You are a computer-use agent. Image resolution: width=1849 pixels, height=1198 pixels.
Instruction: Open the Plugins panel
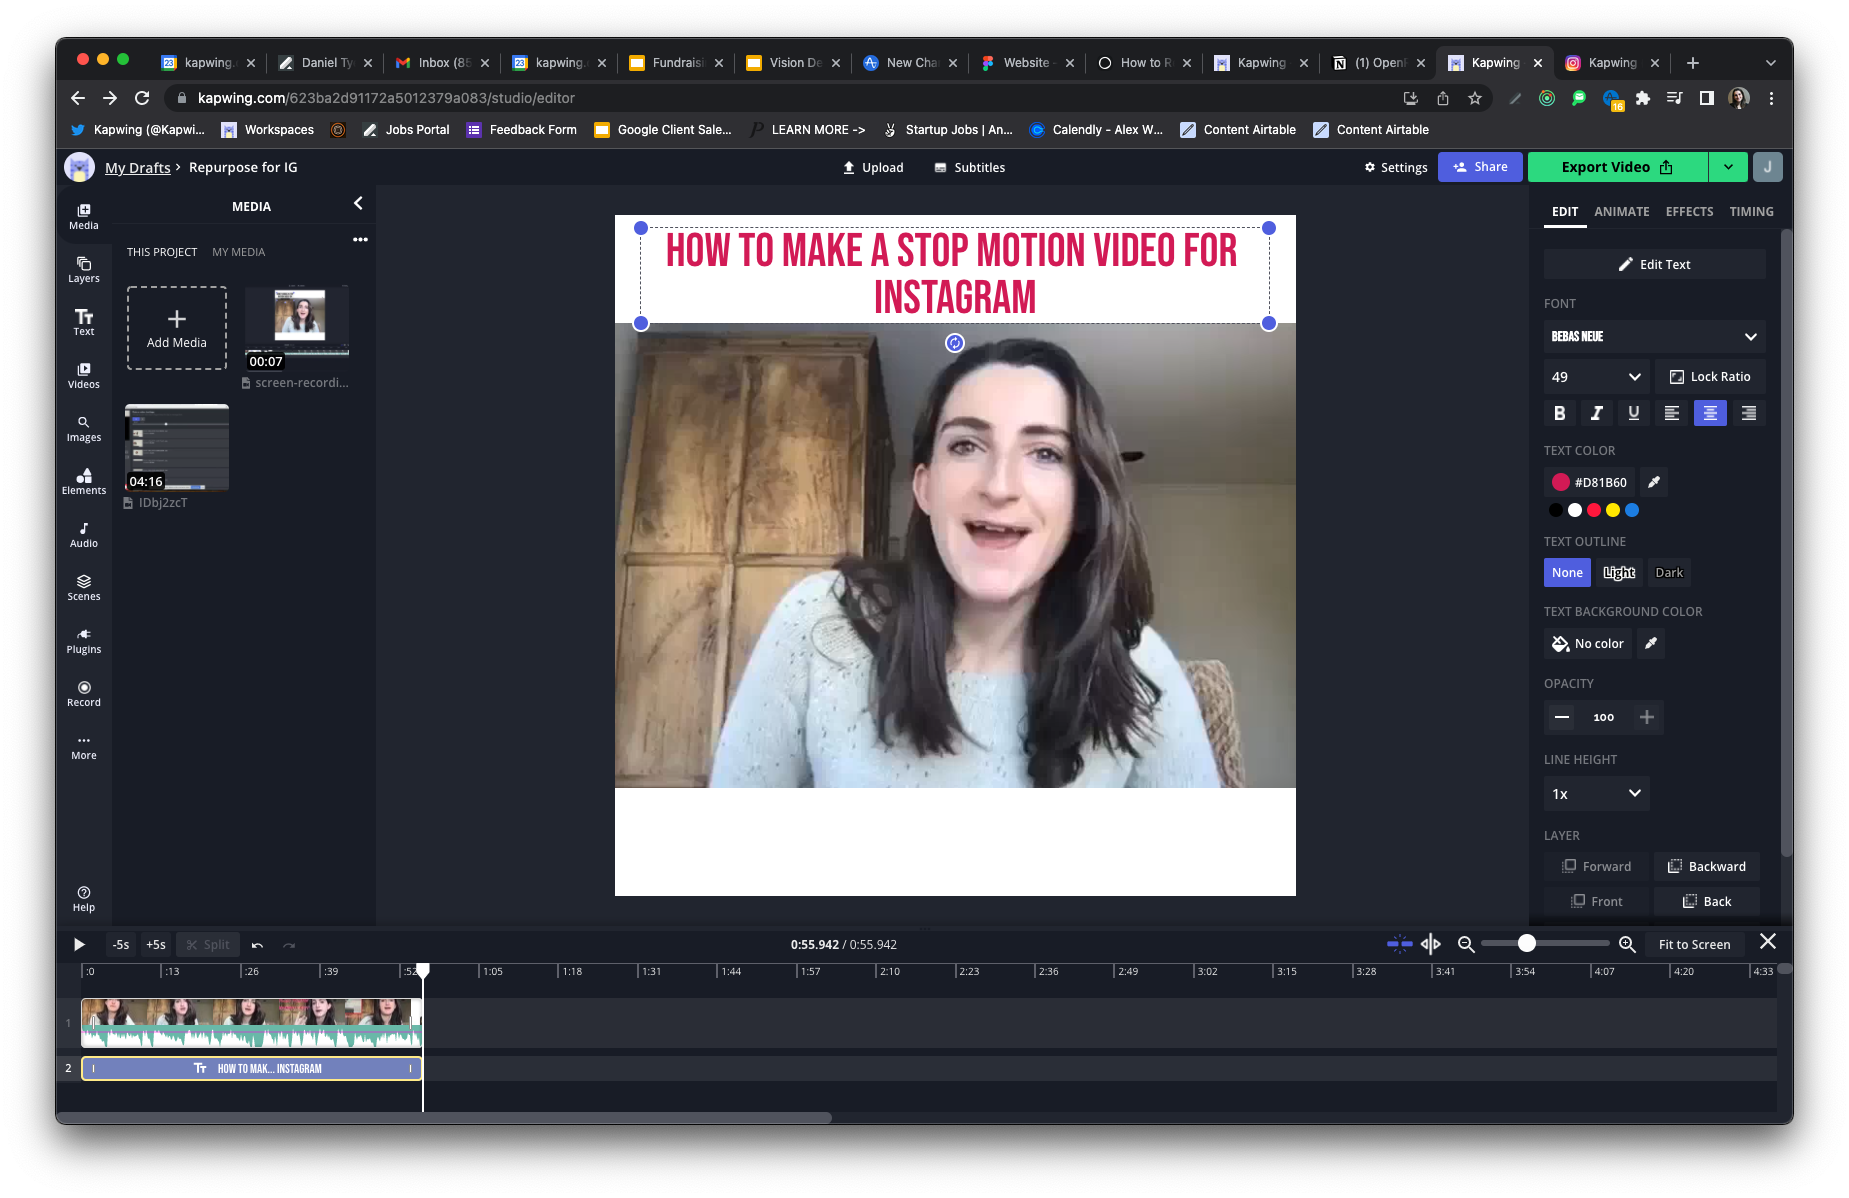[x=84, y=640]
